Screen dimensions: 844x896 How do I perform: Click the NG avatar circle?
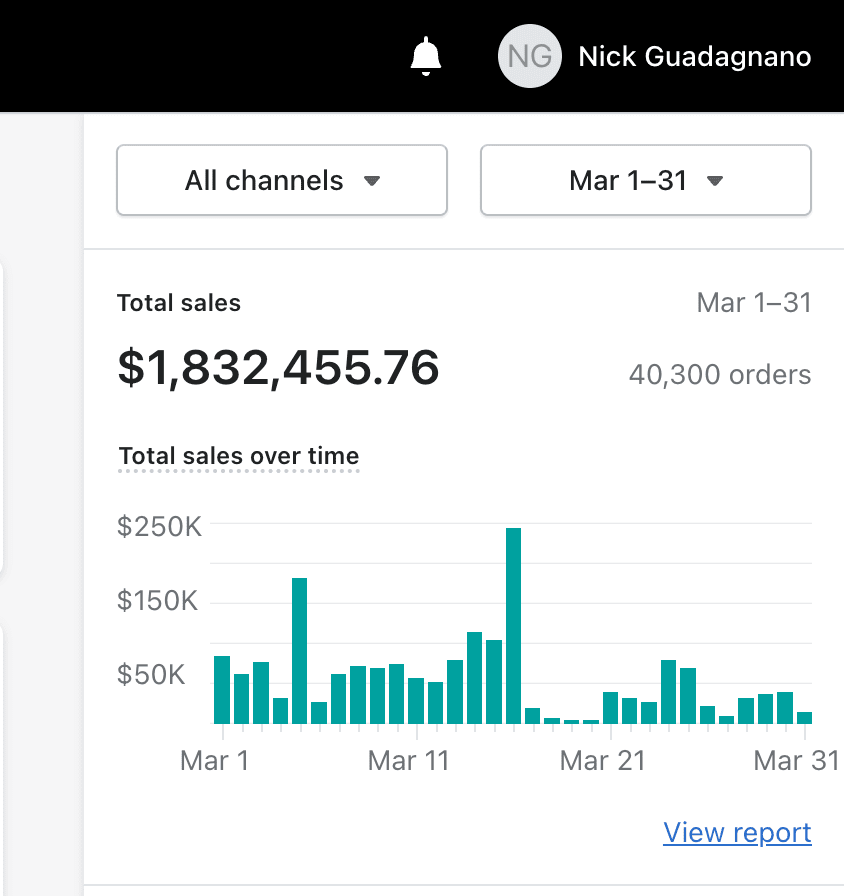pyautogui.click(x=529, y=56)
